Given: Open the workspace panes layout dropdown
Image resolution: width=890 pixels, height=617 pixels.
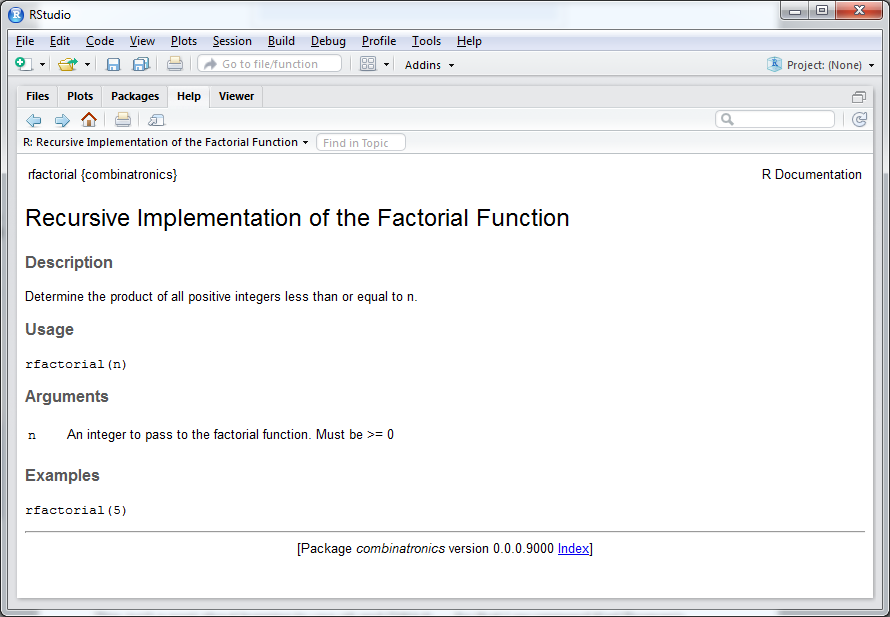Looking at the screenshot, I should pyautogui.click(x=386, y=65).
